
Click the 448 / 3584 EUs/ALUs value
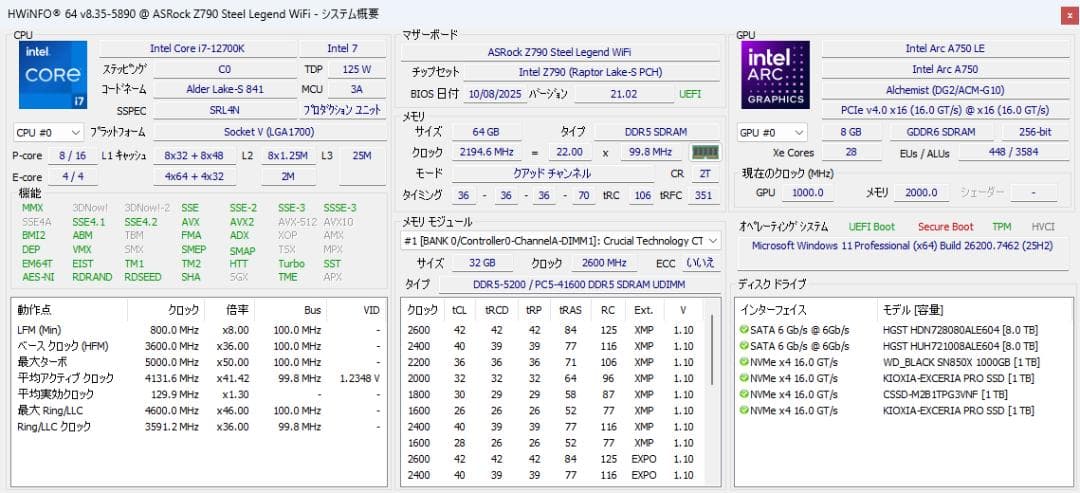1012,152
